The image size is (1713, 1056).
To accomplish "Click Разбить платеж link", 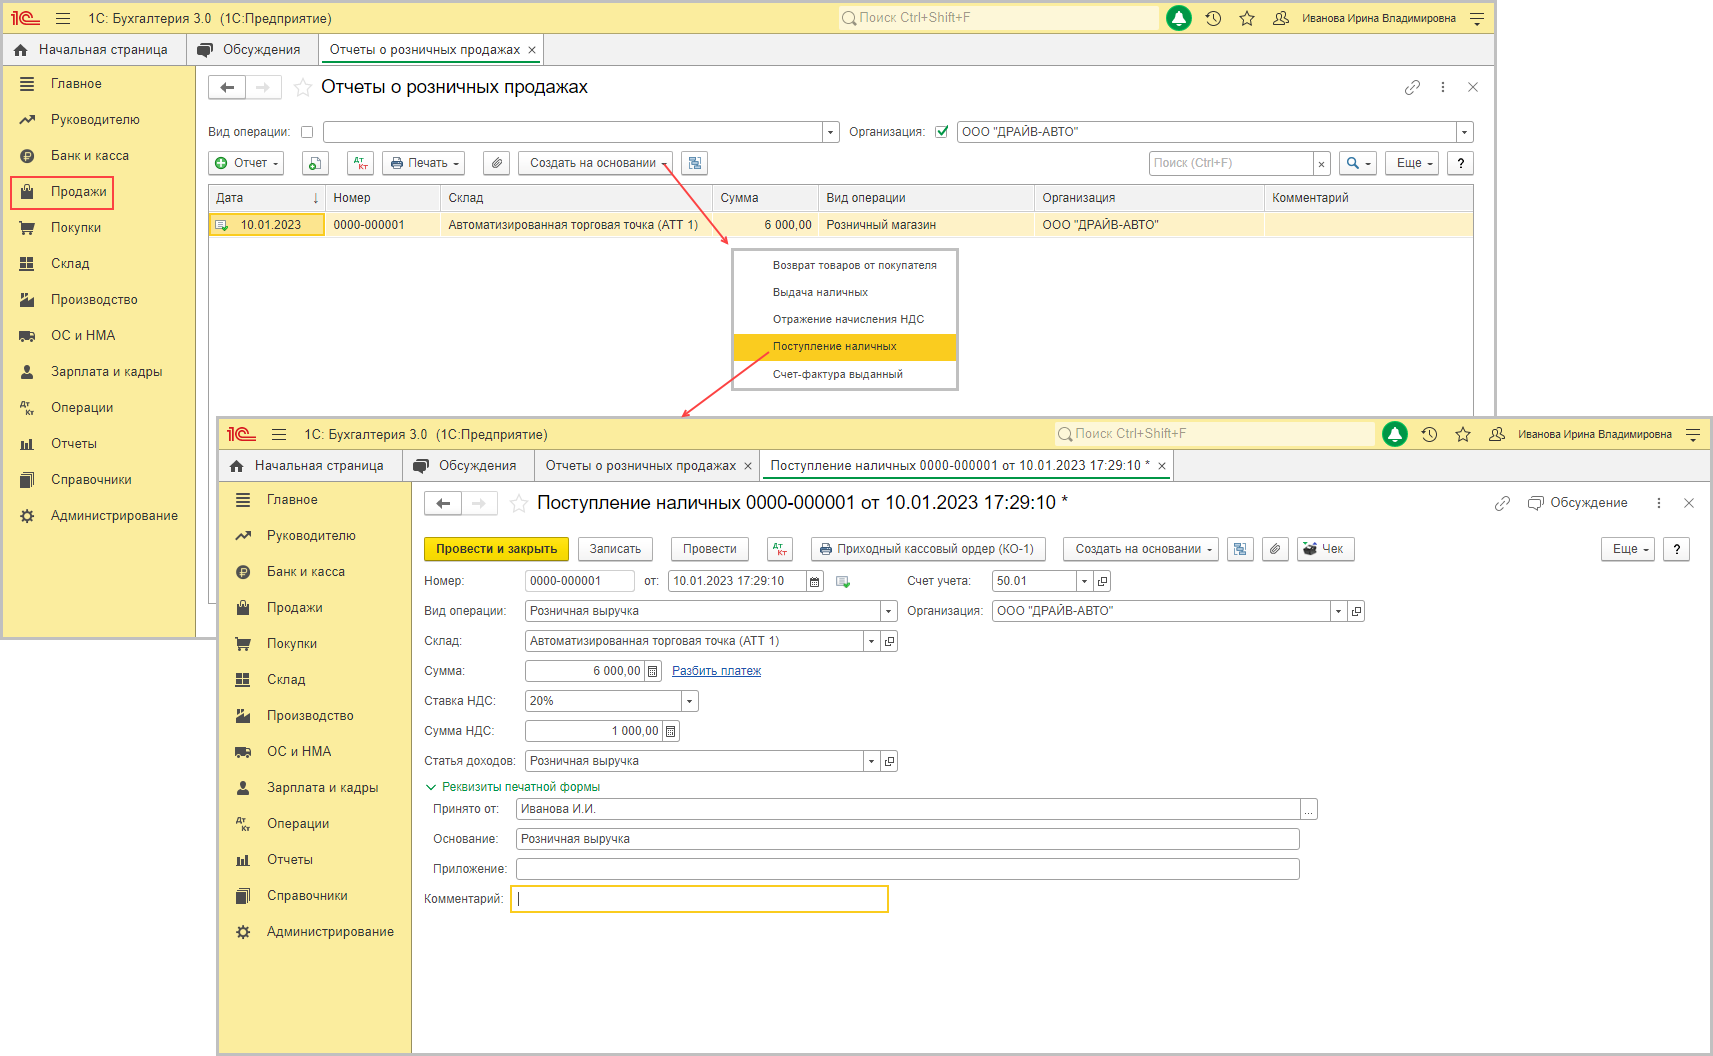I will pos(716,671).
